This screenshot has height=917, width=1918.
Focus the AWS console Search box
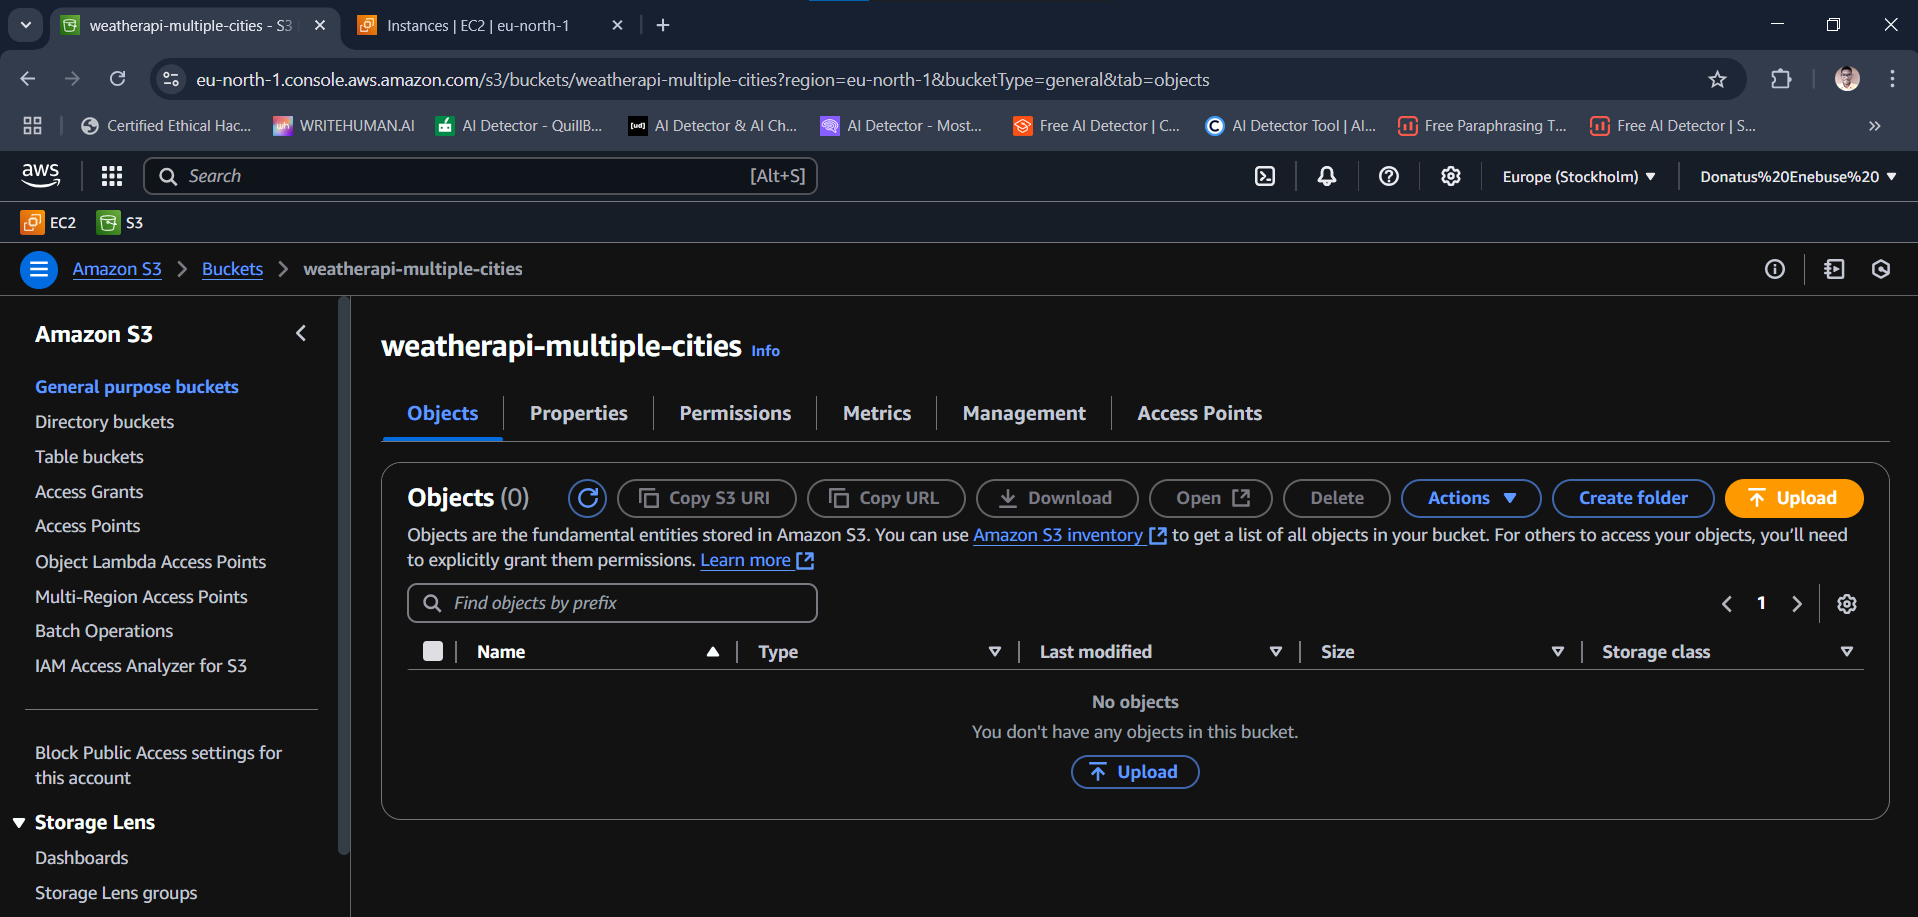[x=481, y=176]
